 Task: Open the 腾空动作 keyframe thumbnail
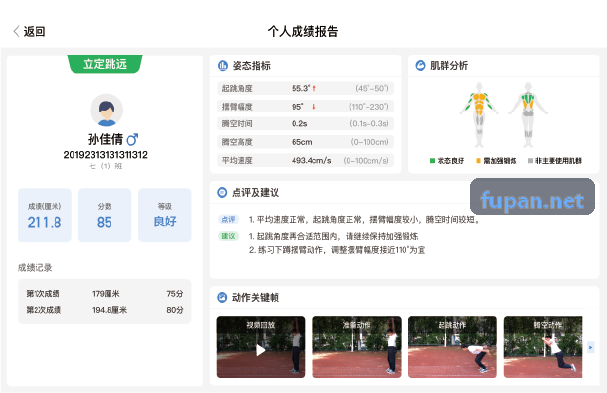pyautogui.click(x=543, y=347)
